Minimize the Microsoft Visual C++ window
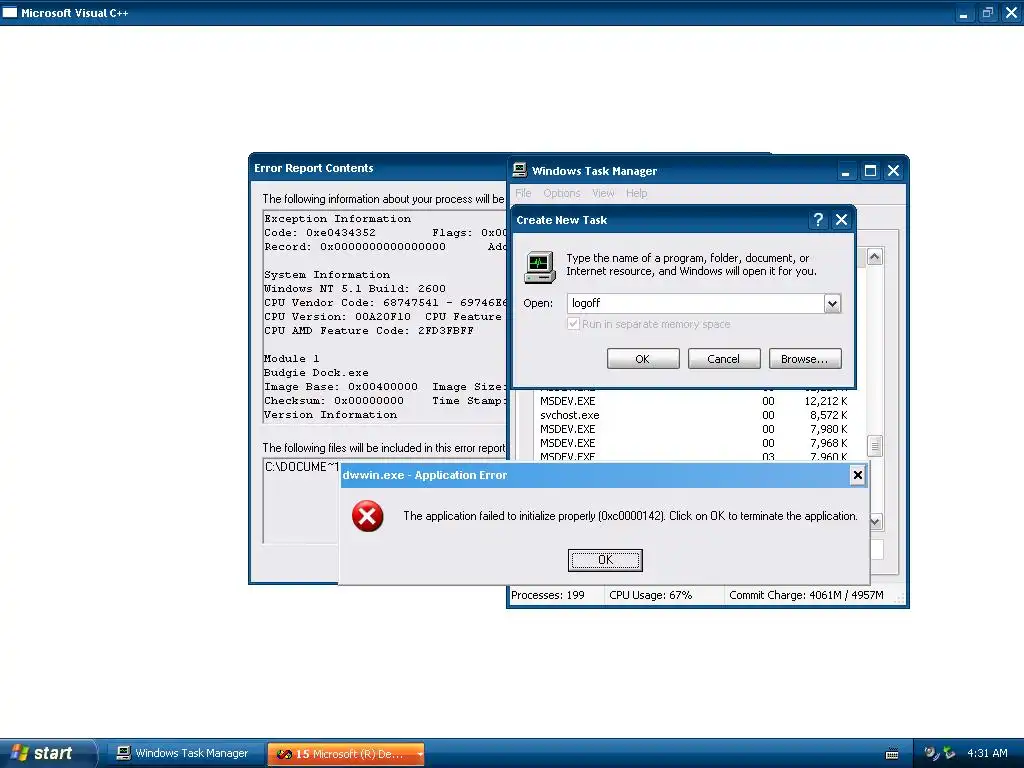1024x768 pixels. click(963, 12)
